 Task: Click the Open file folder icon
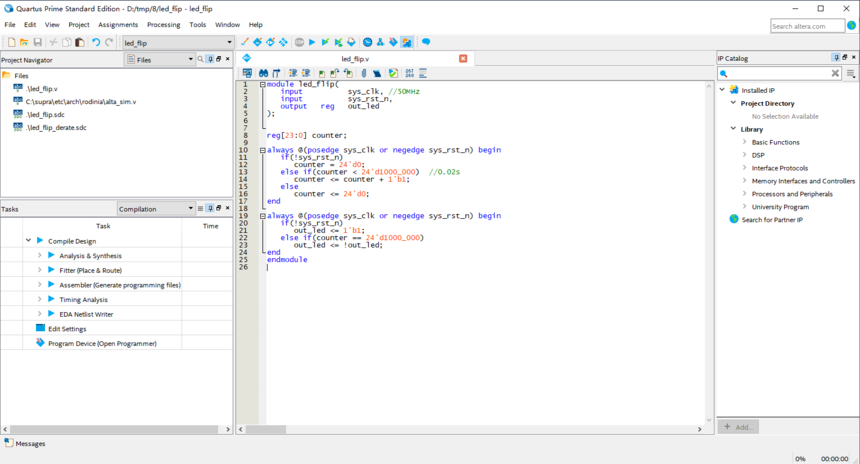tap(24, 42)
